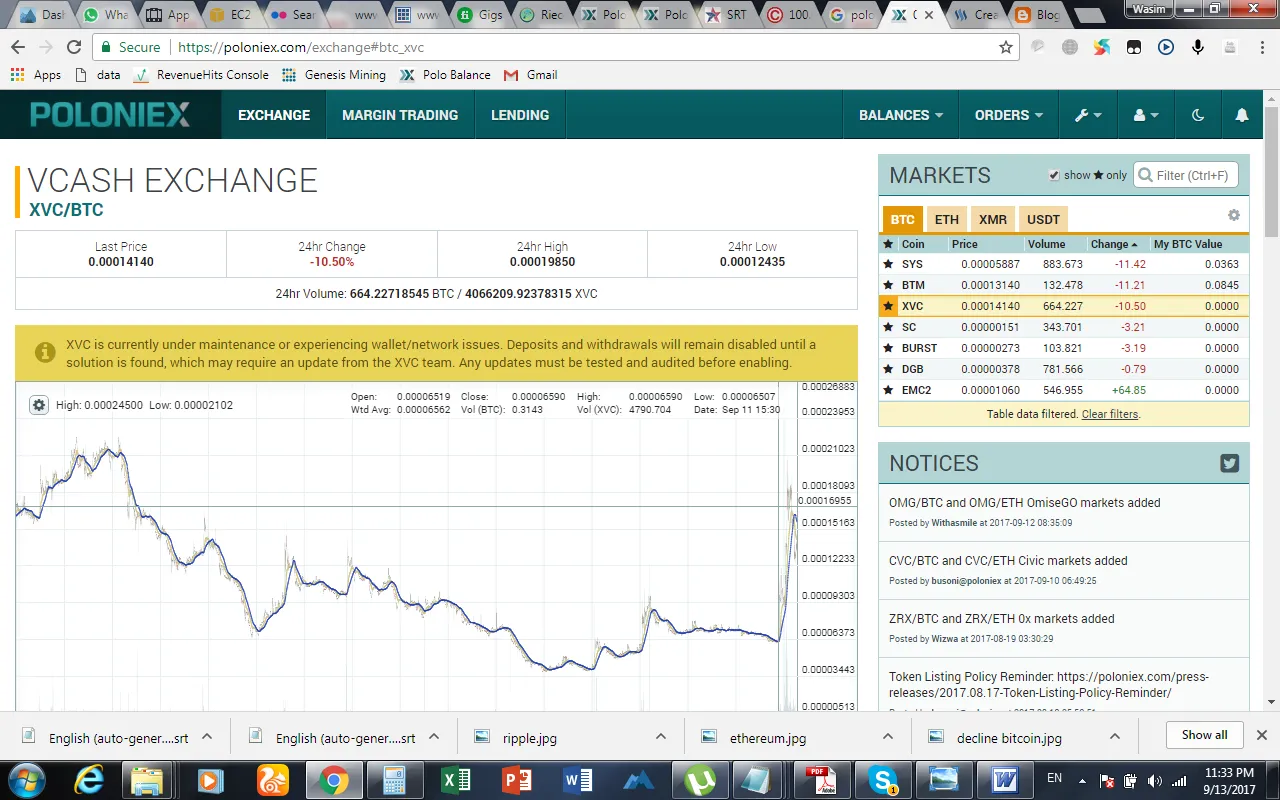Open ZRX/BTC 0x markets added notice
This screenshot has height=800, width=1280.
click(1002, 619)
